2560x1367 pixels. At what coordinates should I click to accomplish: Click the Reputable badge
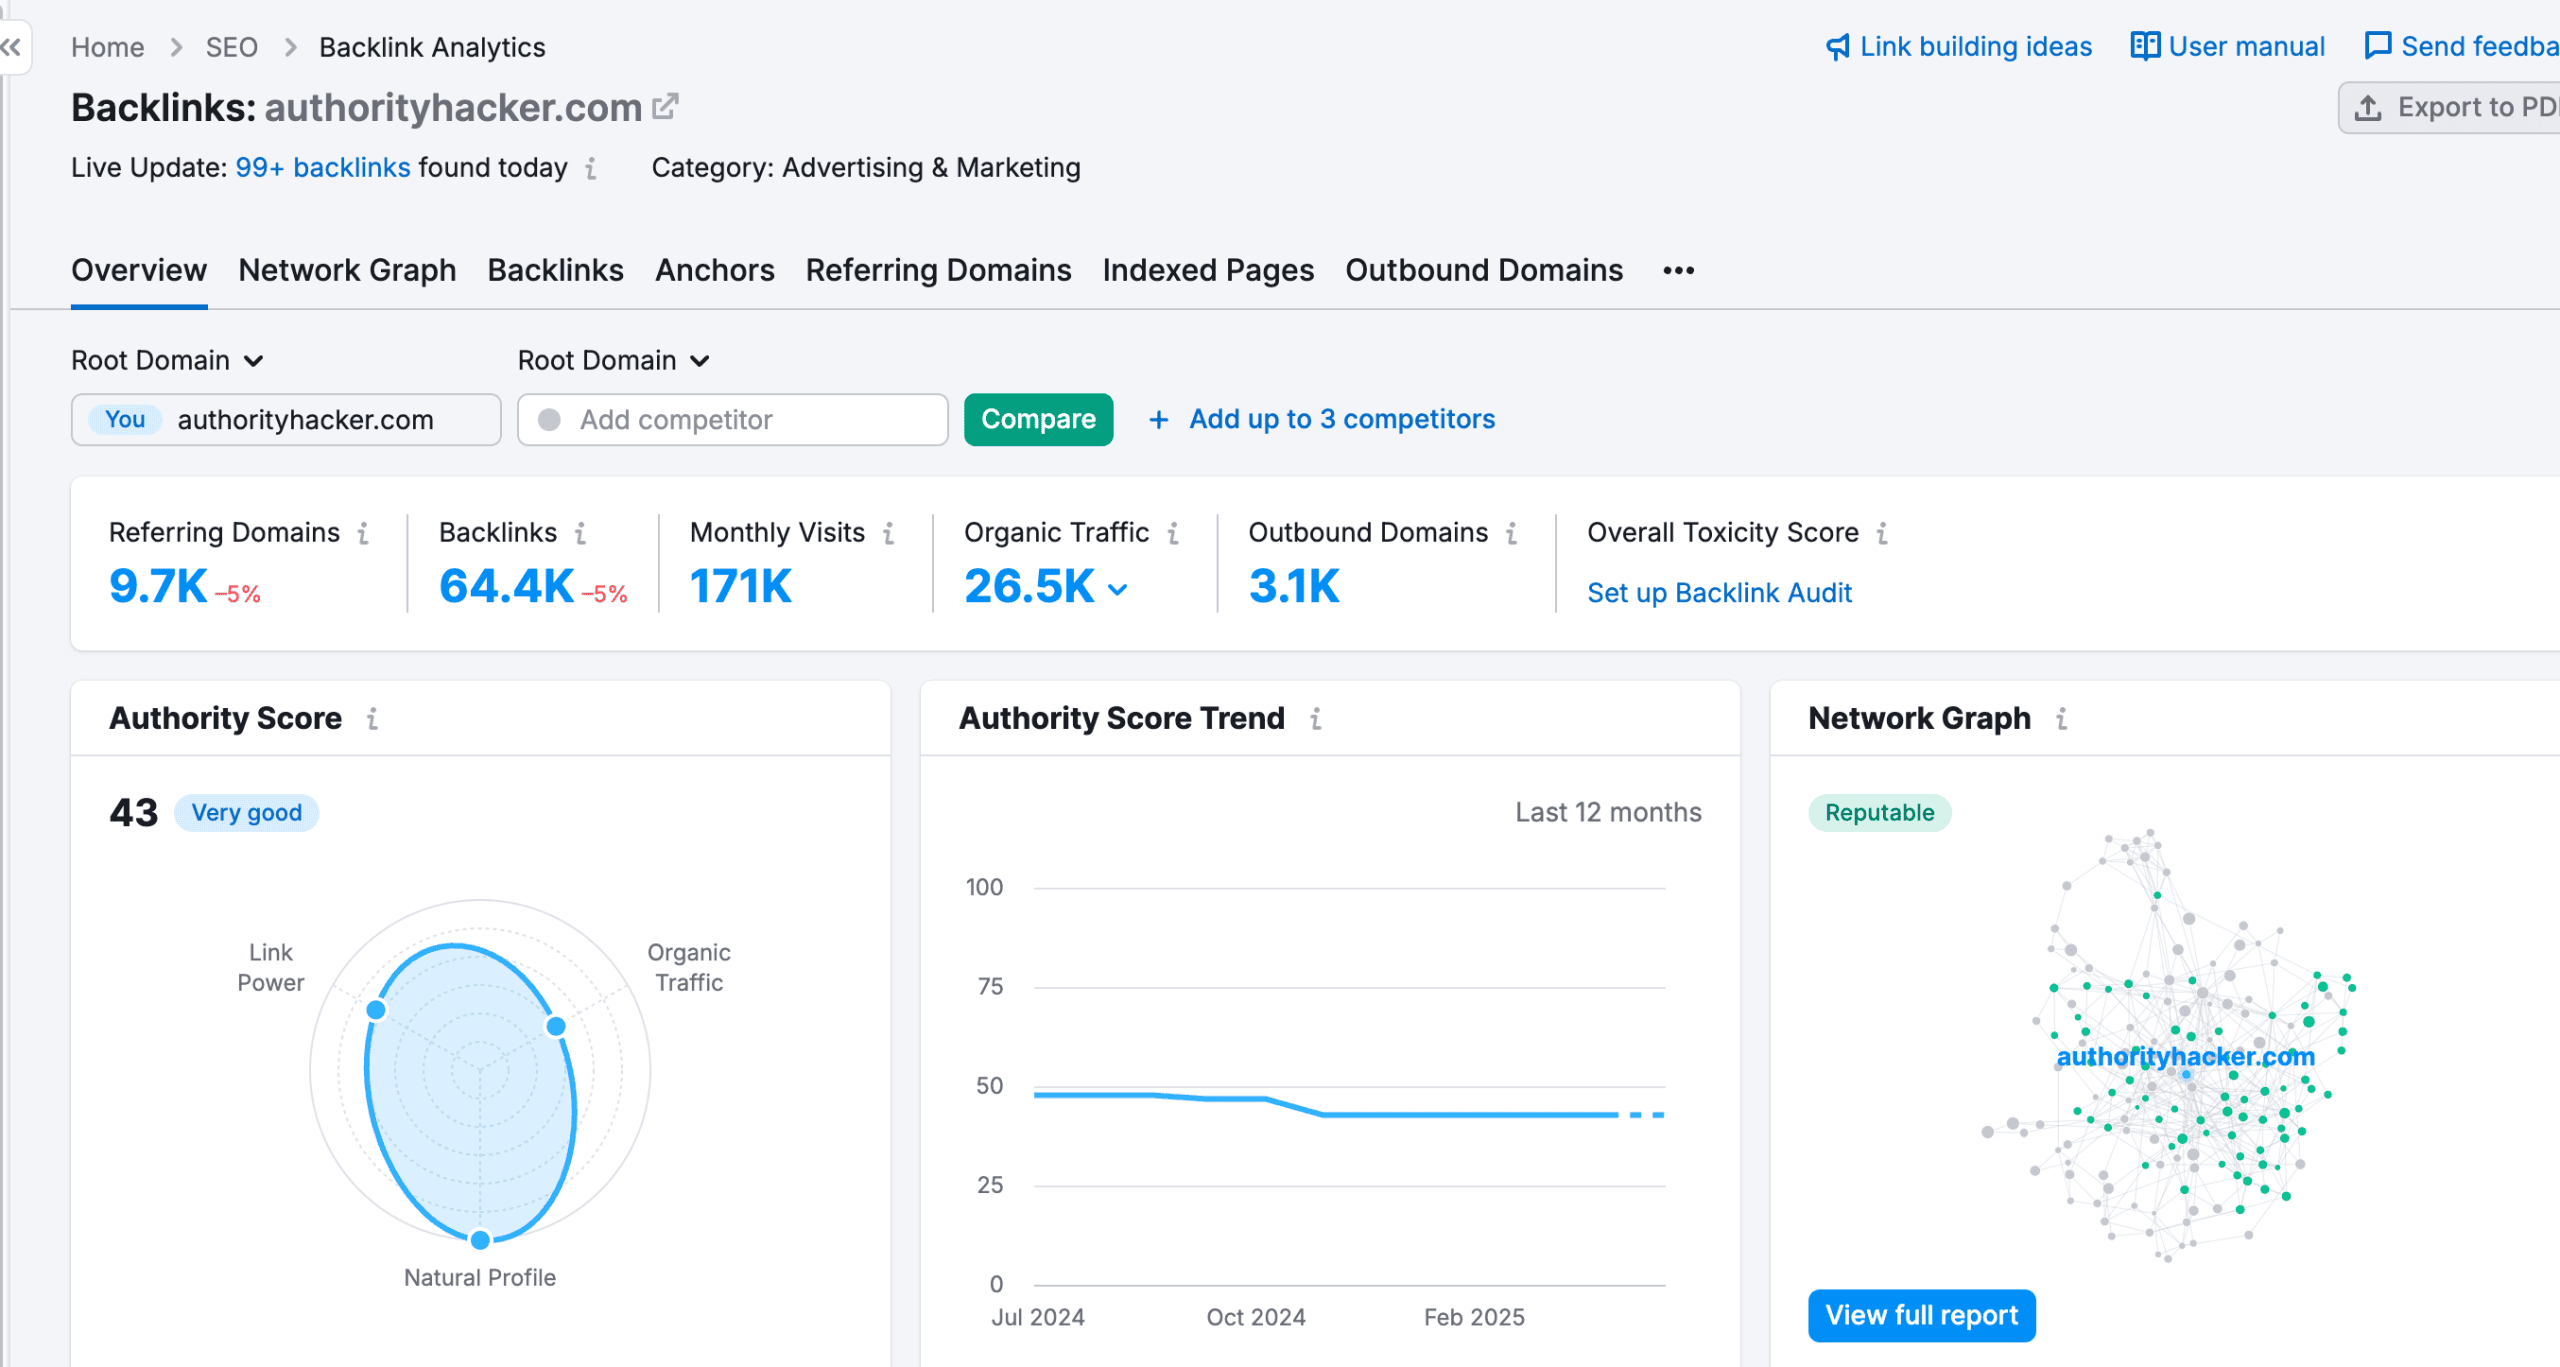point(1879,813)
